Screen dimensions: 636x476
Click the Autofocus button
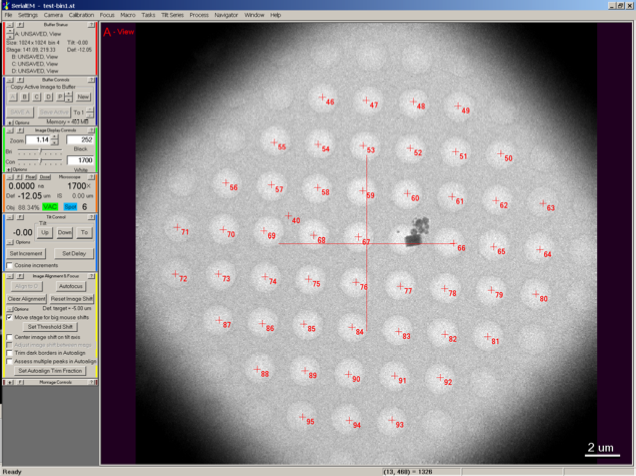(70, 286)
